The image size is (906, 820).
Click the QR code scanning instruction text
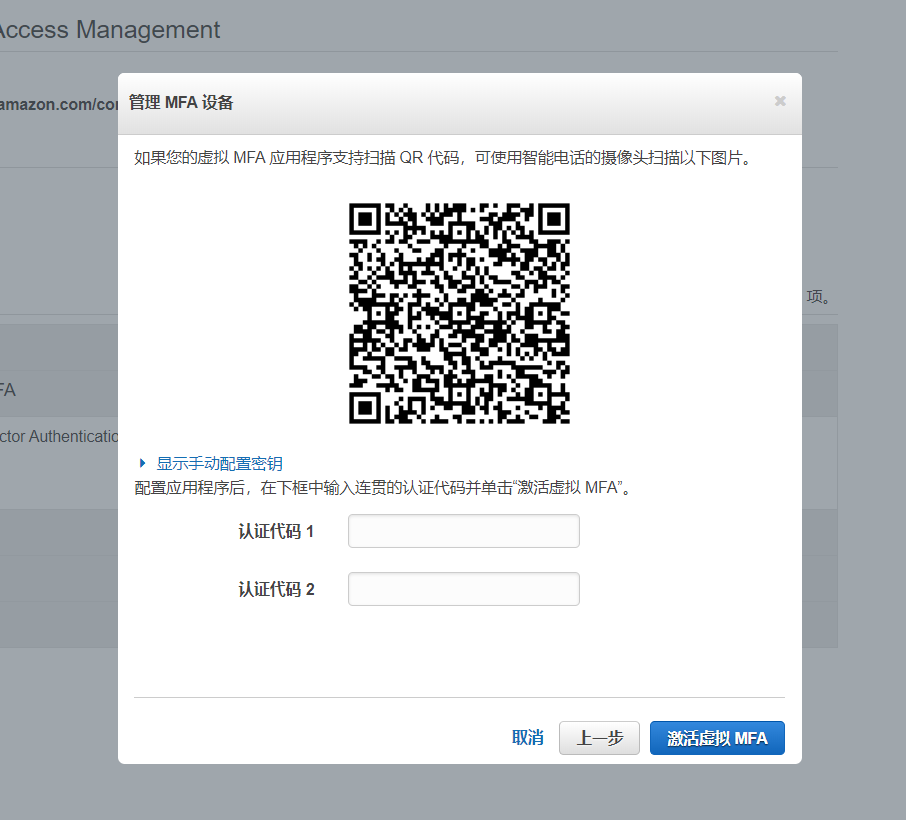444,158
